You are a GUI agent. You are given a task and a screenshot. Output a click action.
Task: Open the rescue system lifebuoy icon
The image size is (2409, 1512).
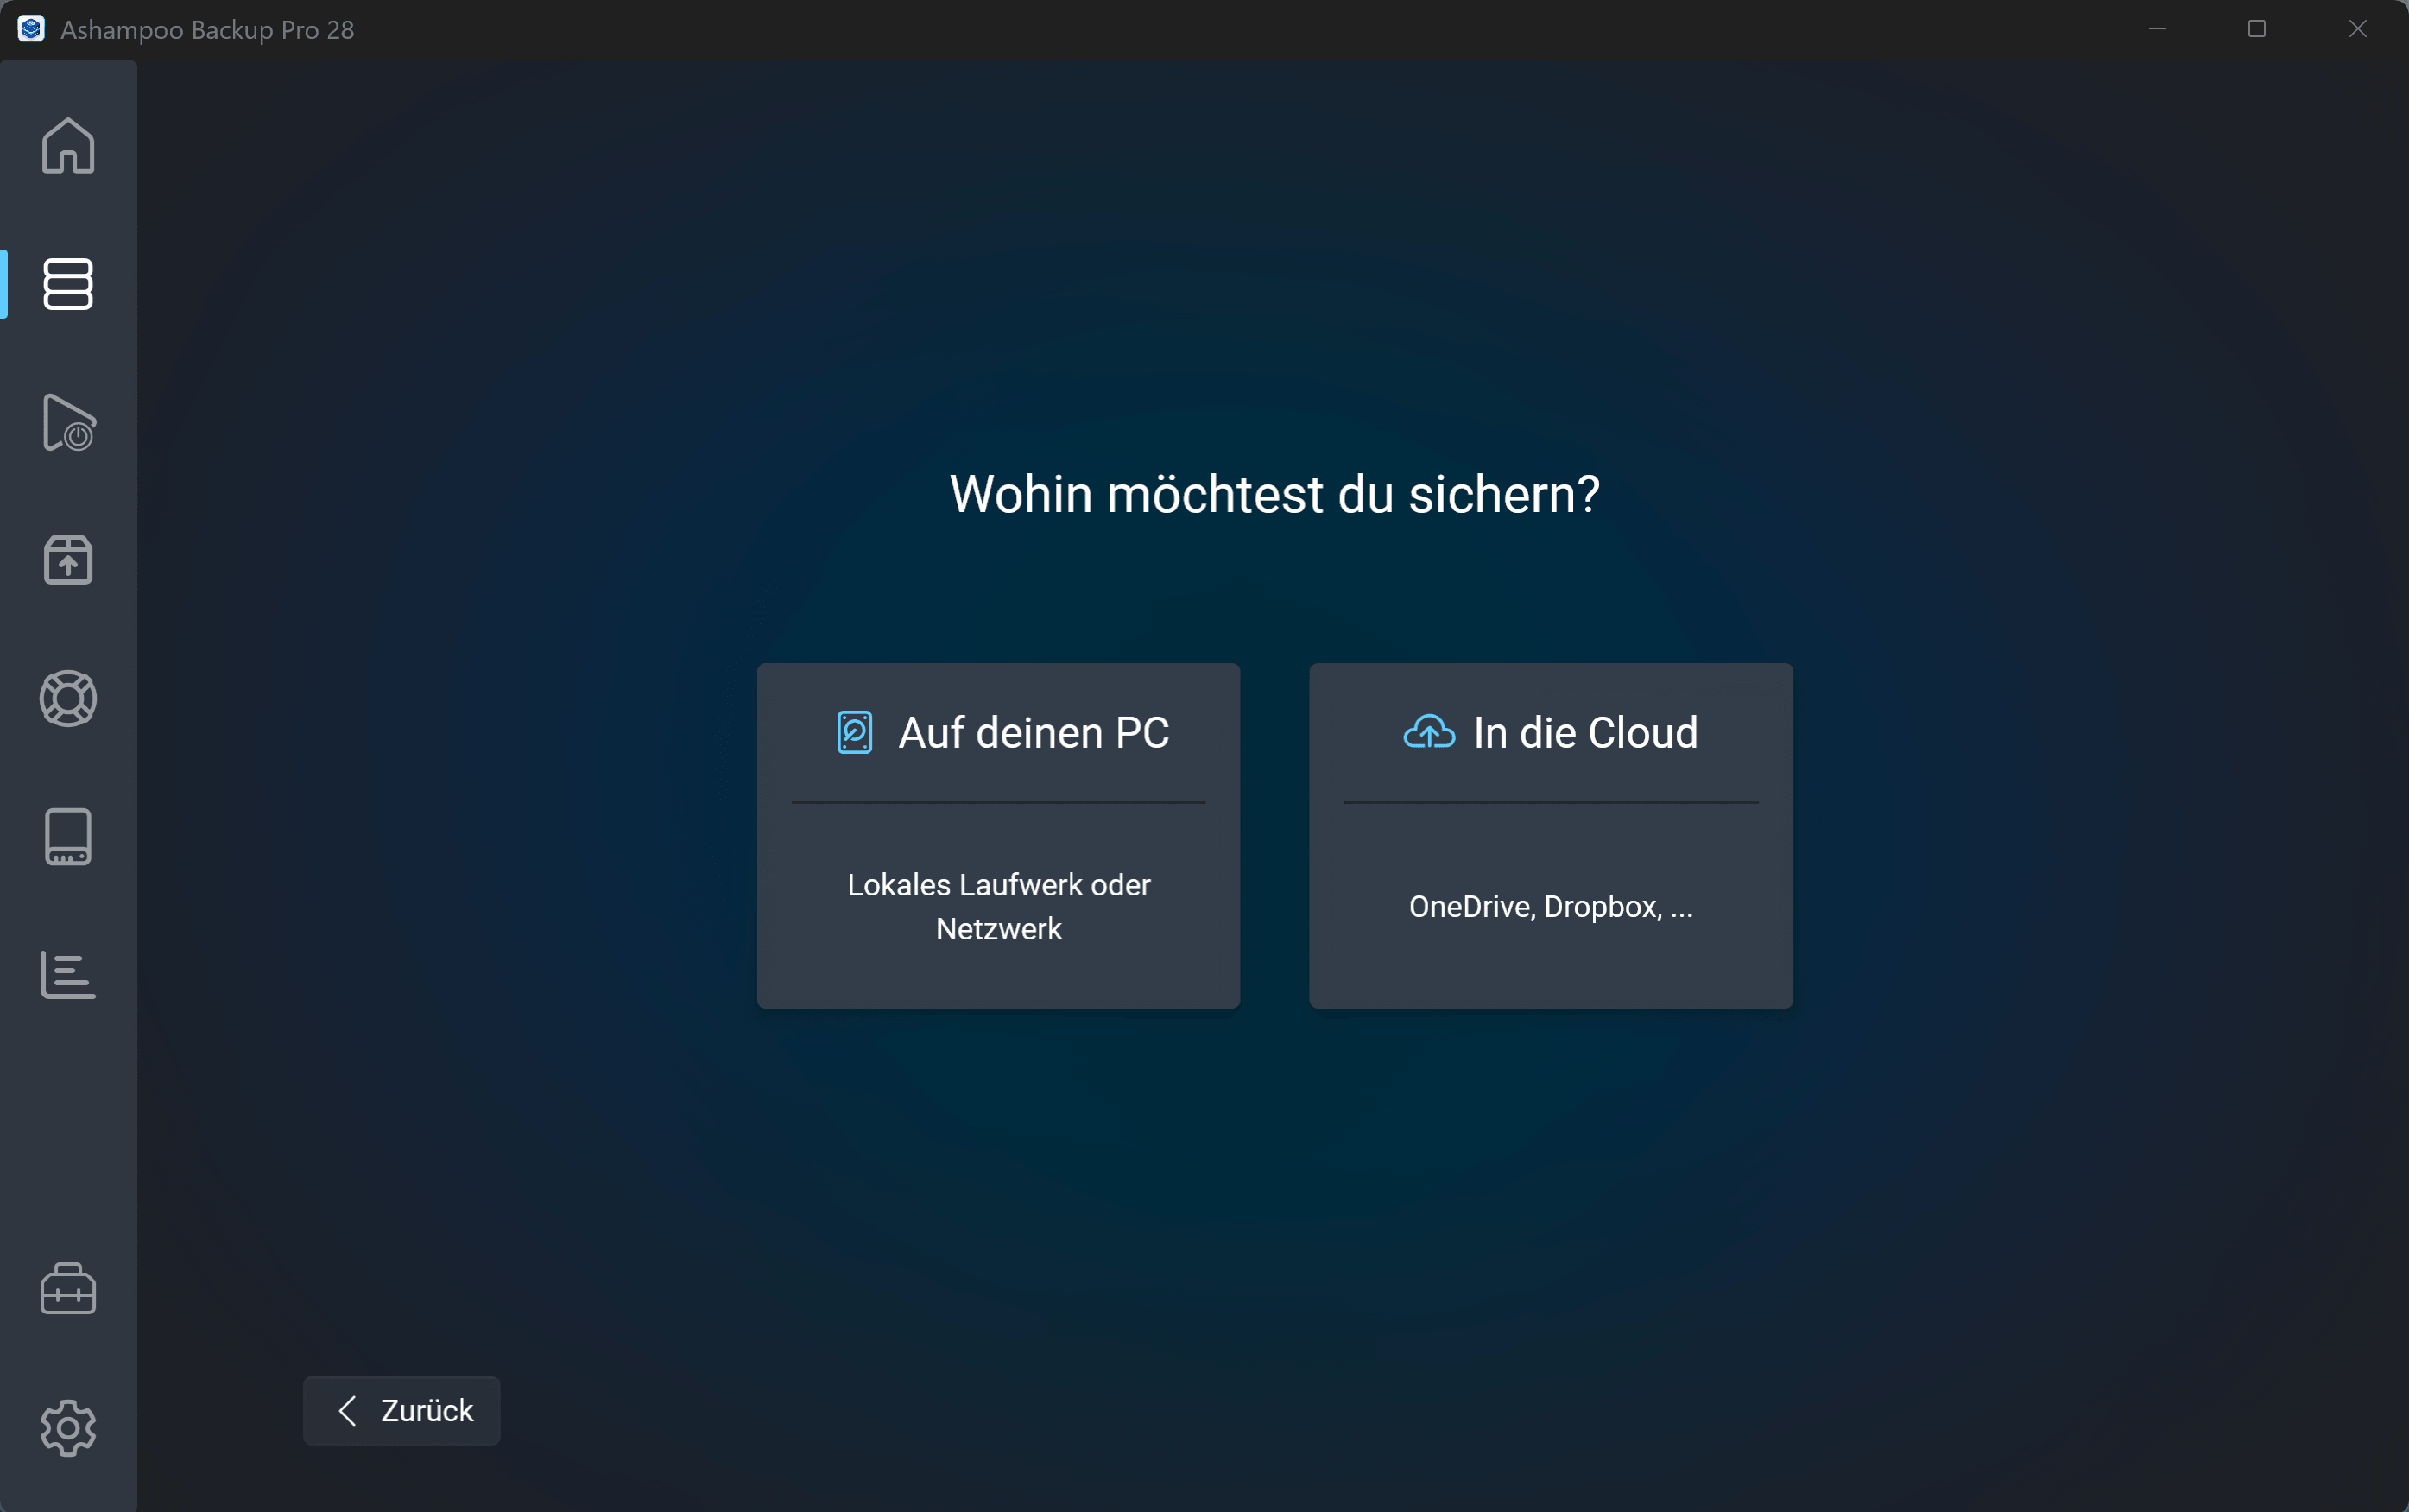pyautogui.click(x=68, y=698)
